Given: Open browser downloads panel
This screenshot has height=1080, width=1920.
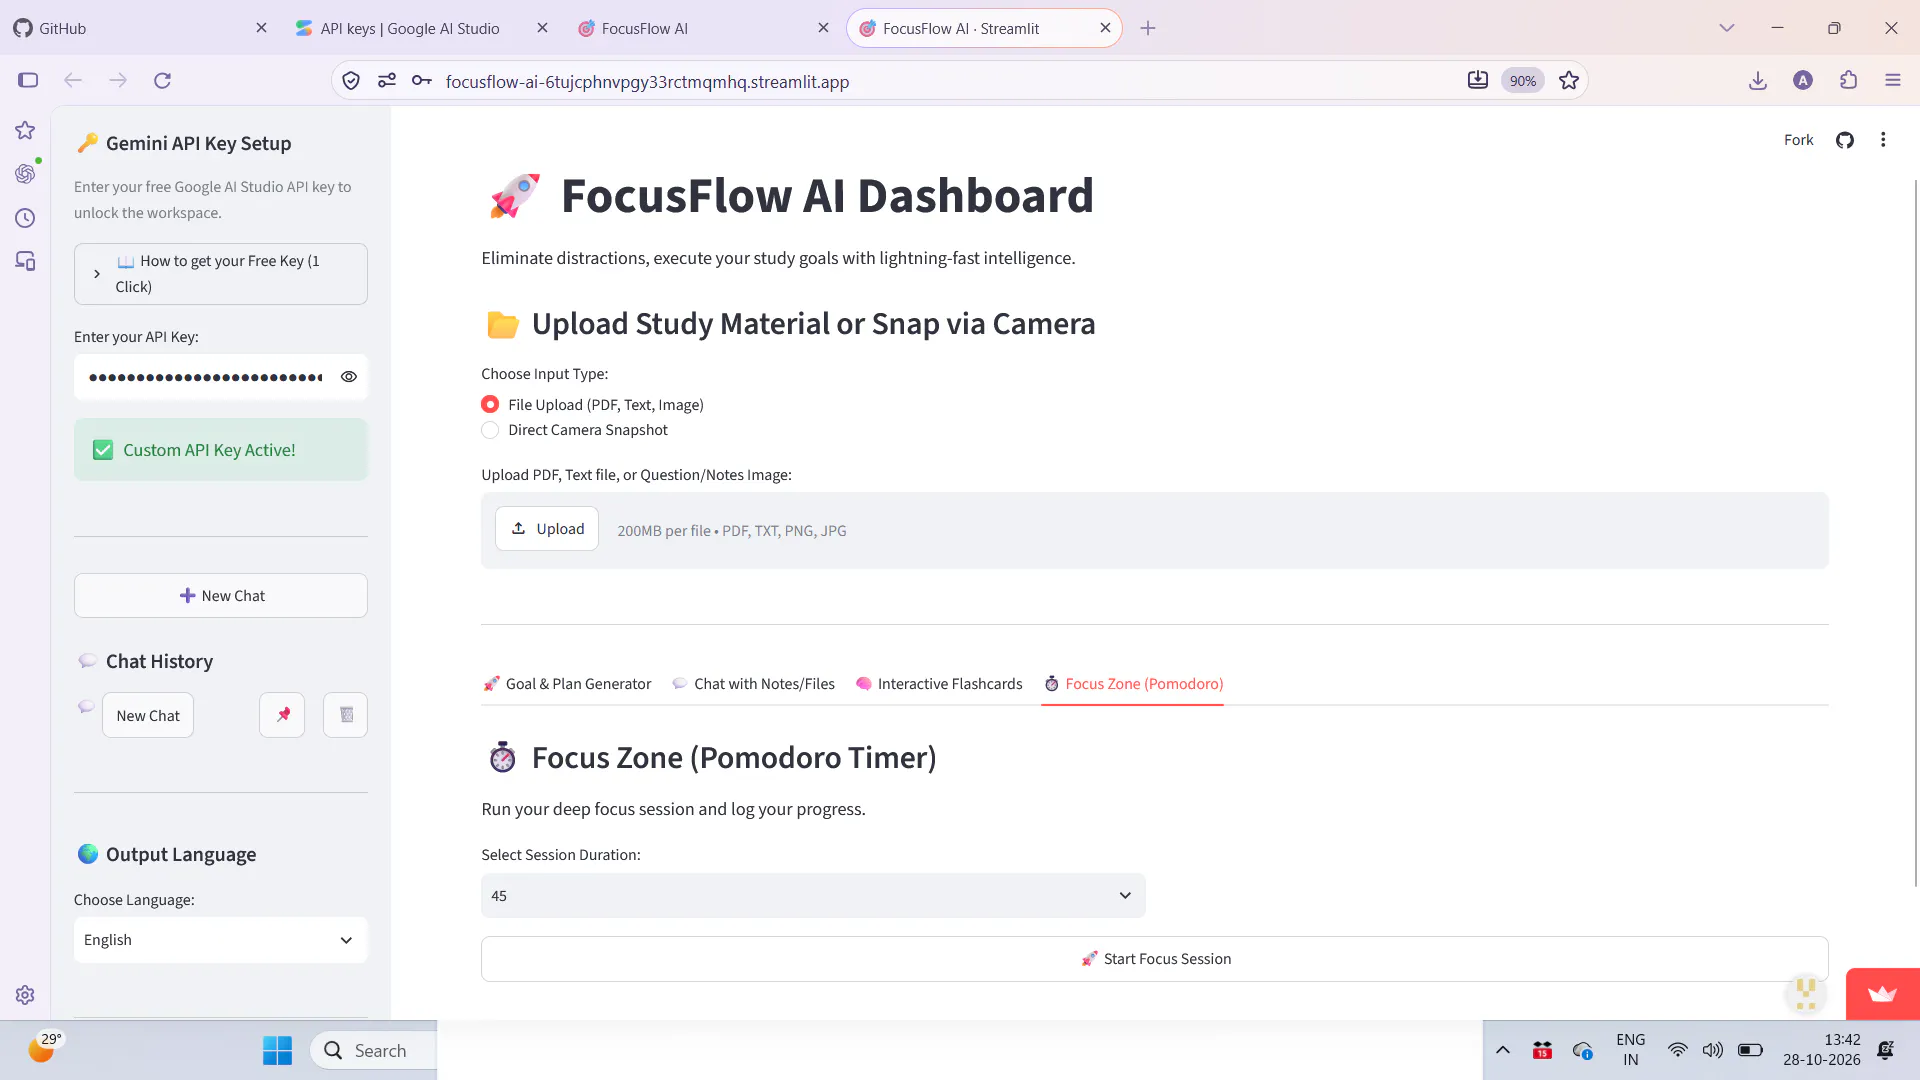Looking at the screenshot, I should tap(1758, 81).
